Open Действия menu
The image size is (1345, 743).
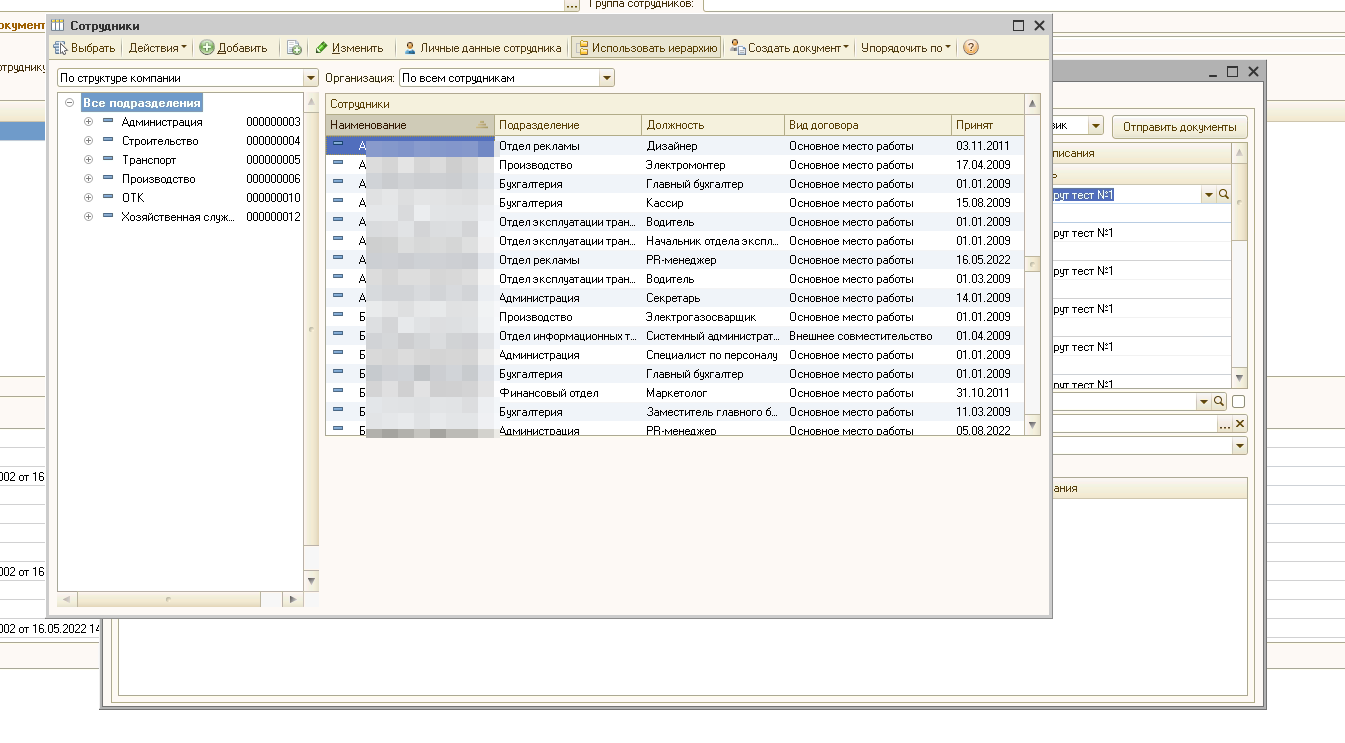pyautogui.click(x=157, y=47)
